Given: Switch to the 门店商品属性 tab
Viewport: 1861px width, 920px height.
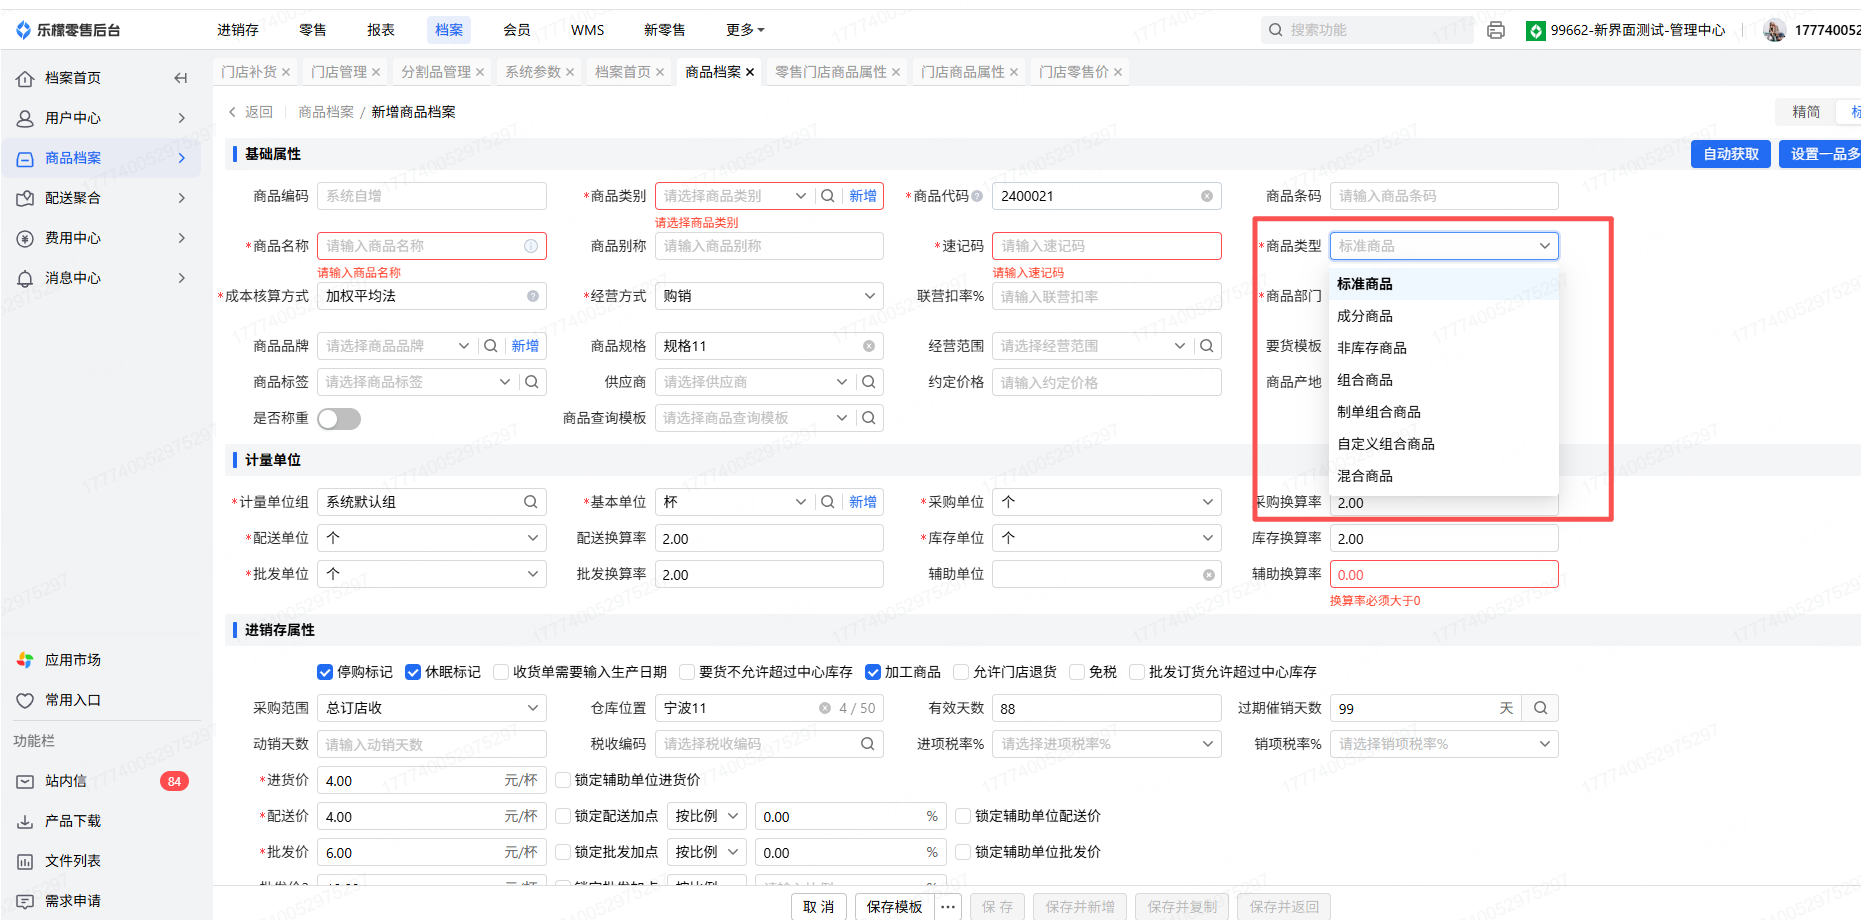Looking at the screenshot, I should (x=962, y=72).
